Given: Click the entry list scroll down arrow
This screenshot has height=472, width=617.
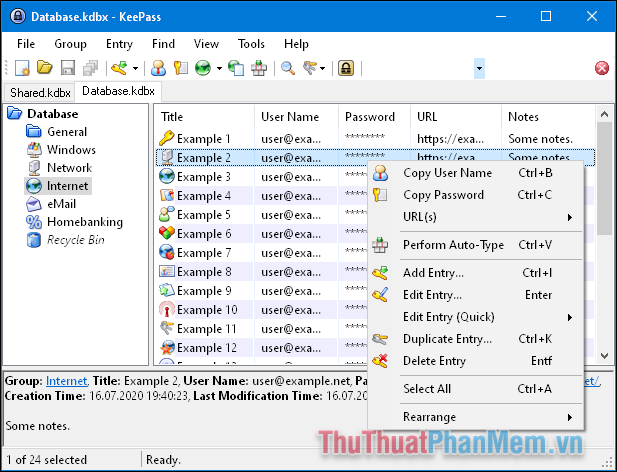Looking at the screenshot, I should pos(604,356).
